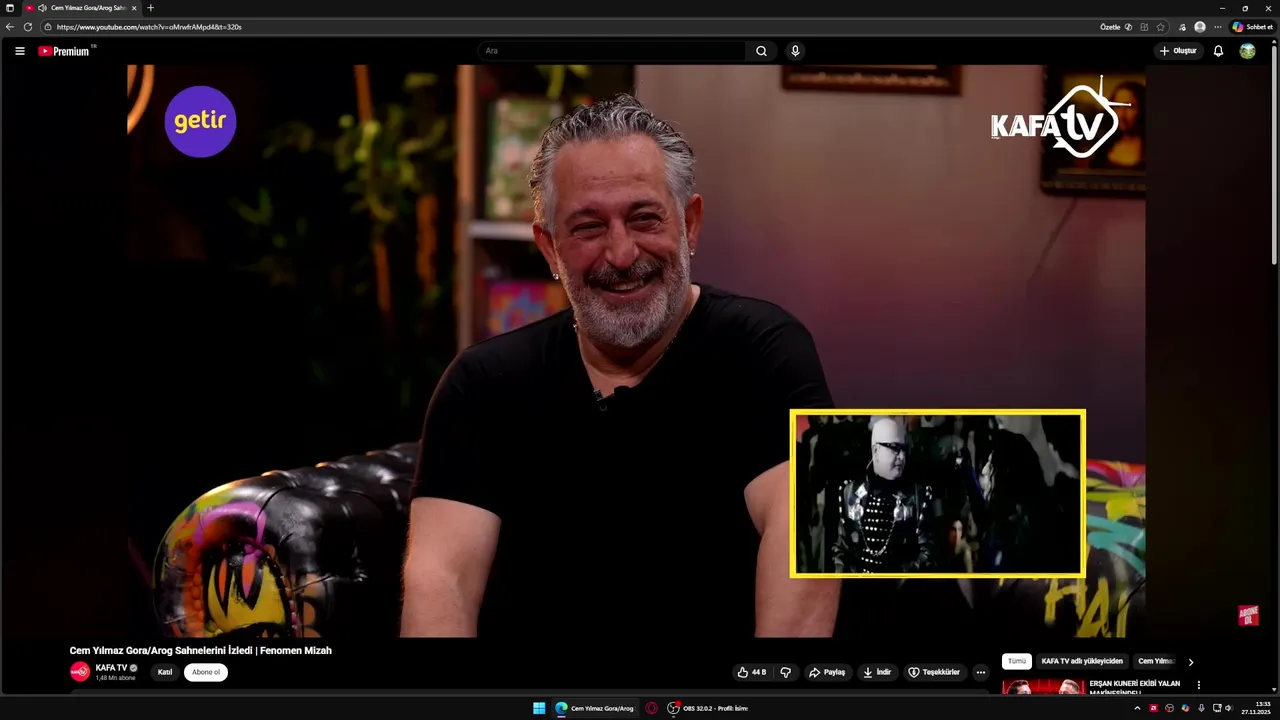The image size is (1280, 720).
Task: Open the Erşan Kuneri suggested video thumbnail
Action: click(1043, 687)
